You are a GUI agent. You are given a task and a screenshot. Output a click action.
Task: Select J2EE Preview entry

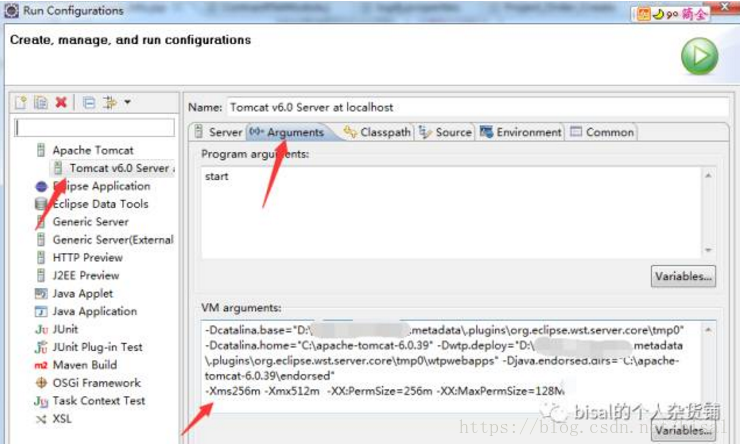(86, 276)
